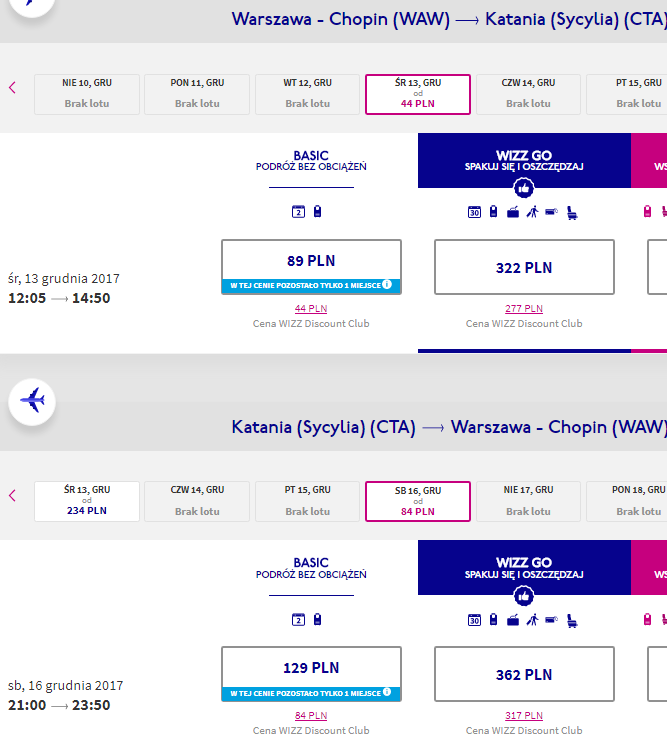Click return WIZZ GO priority boarding icon
This screenshot has width=667, height=738.
532,620
